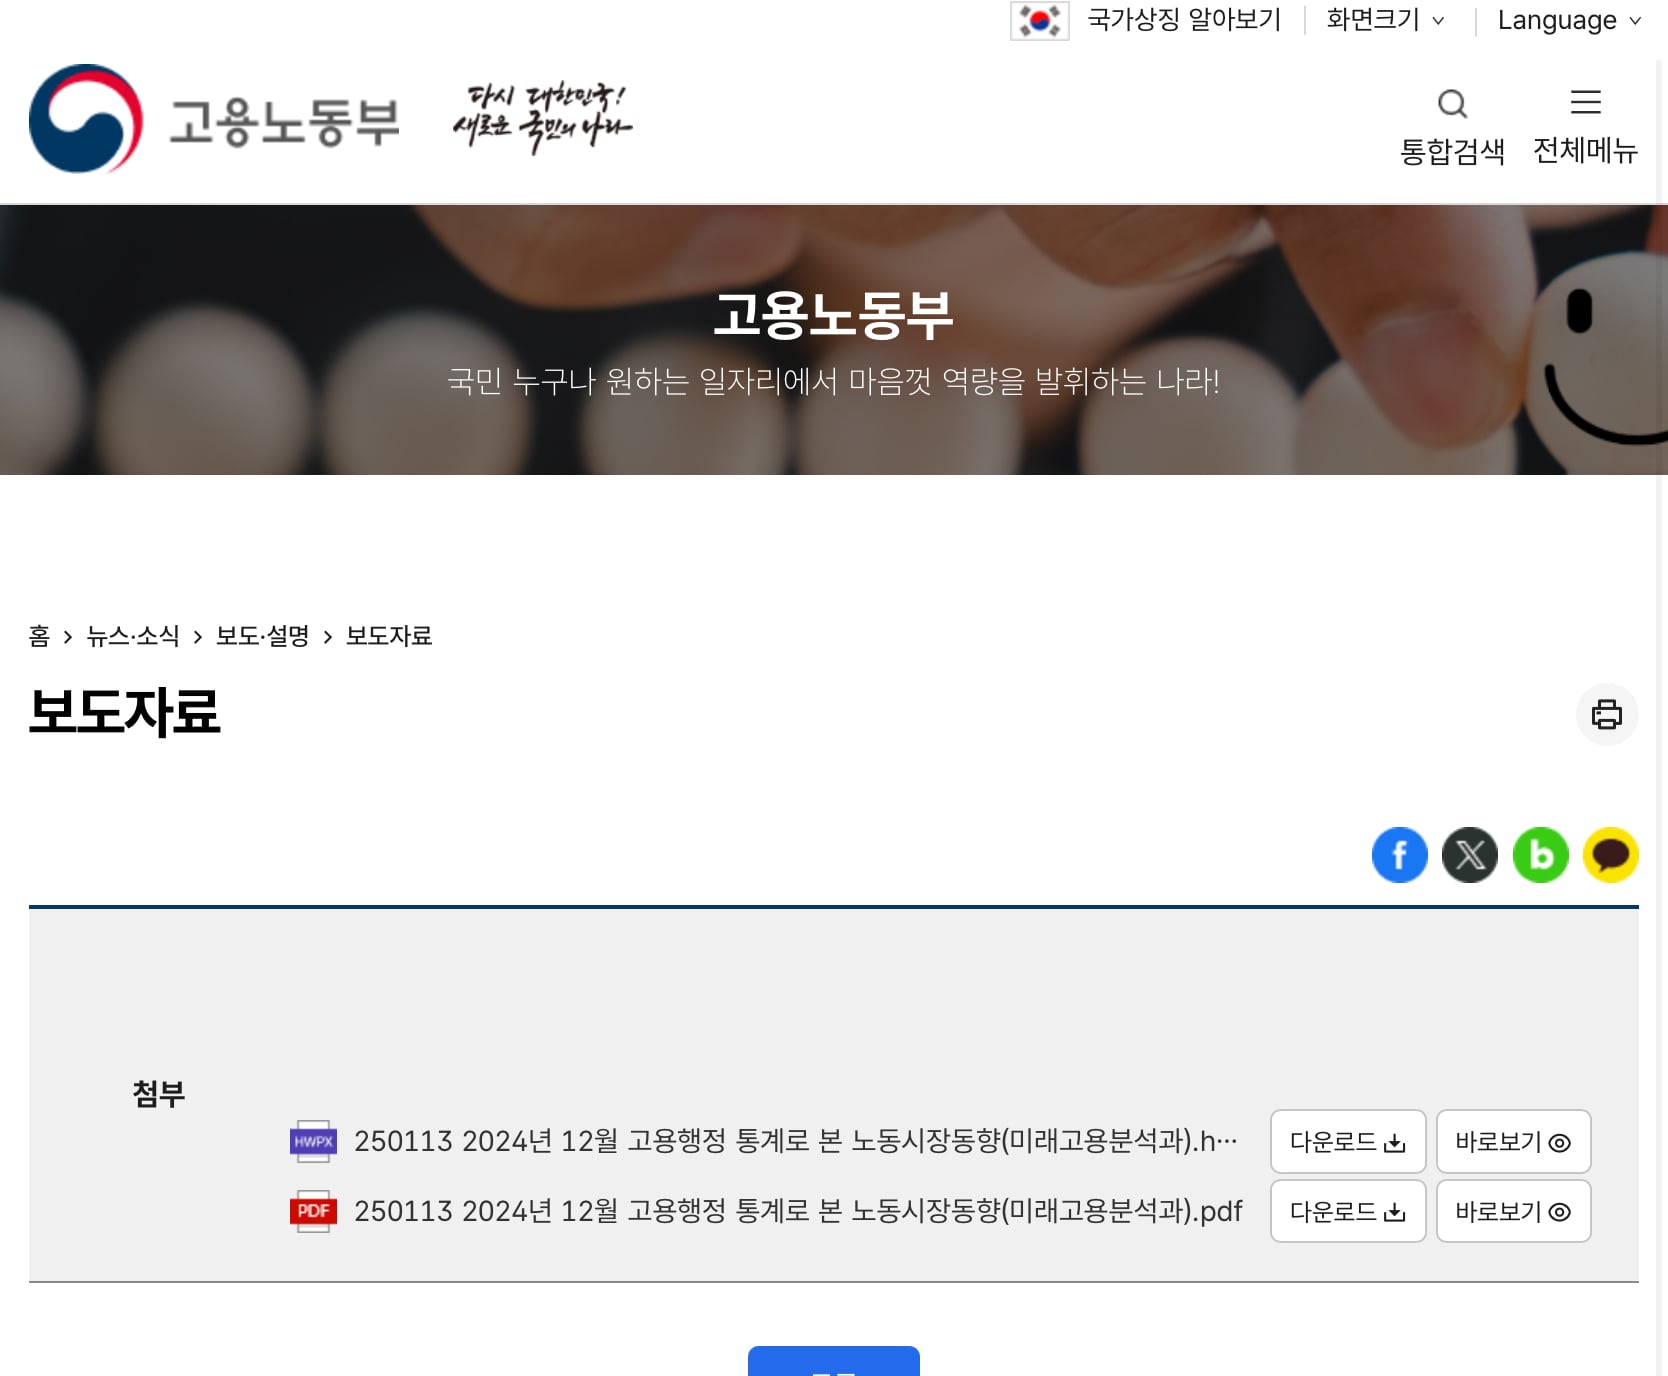Click the 첨부 label
Image resolution: width=1668 pixels, height=1376 pixels.
[x=159, y=1093]
